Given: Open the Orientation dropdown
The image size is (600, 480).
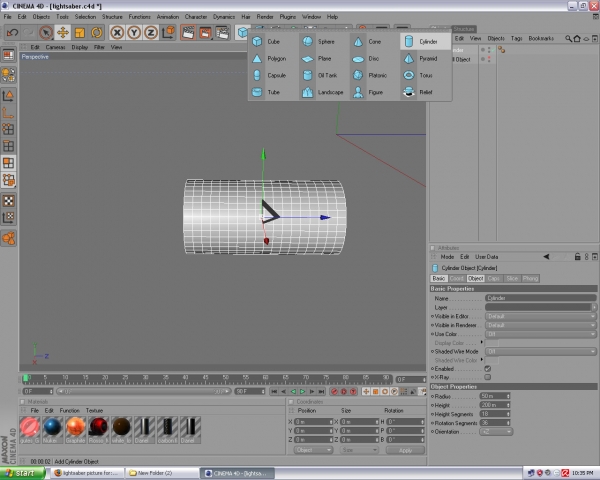Looking at the screenshot, I should pos(496,432).
